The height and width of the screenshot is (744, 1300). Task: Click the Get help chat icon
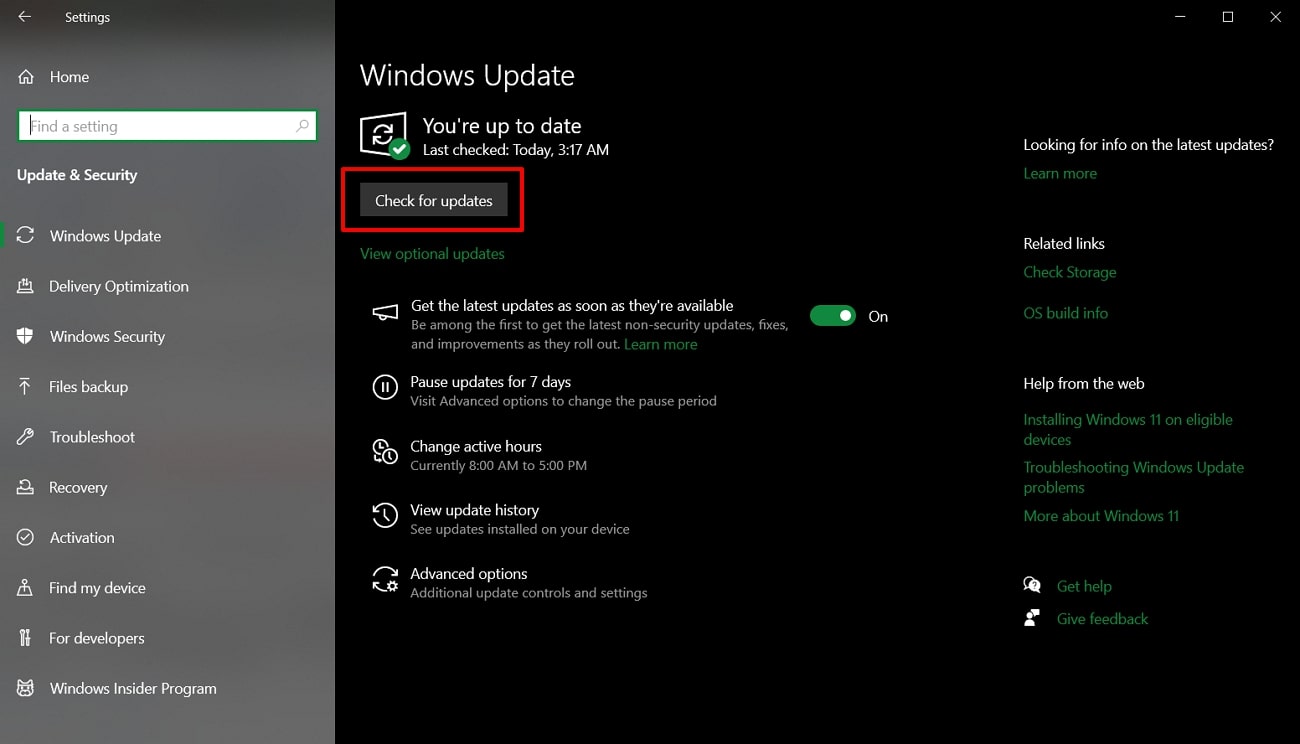[x=1033, y=586]
